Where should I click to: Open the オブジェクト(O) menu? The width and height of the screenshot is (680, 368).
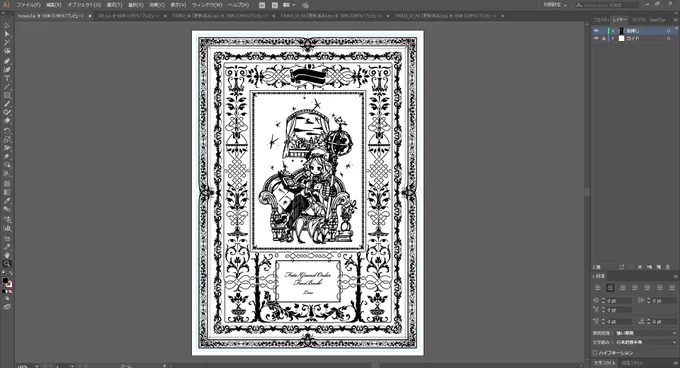pyautogui.click(x=84, y=5)
